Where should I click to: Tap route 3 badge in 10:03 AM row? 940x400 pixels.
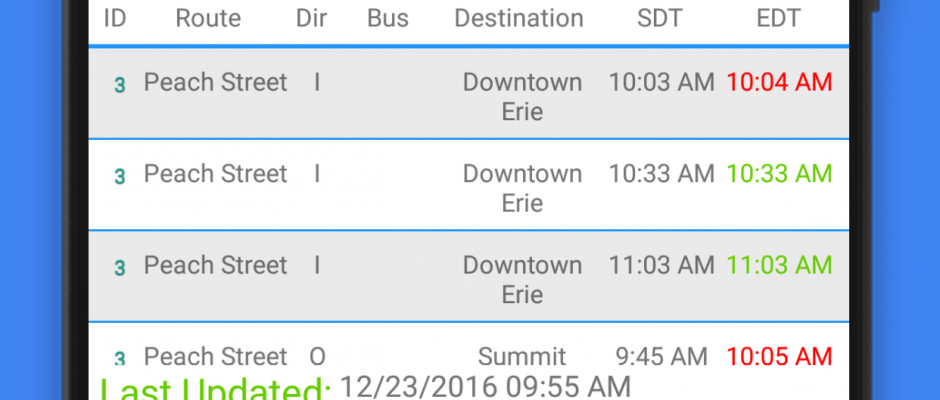119,85
